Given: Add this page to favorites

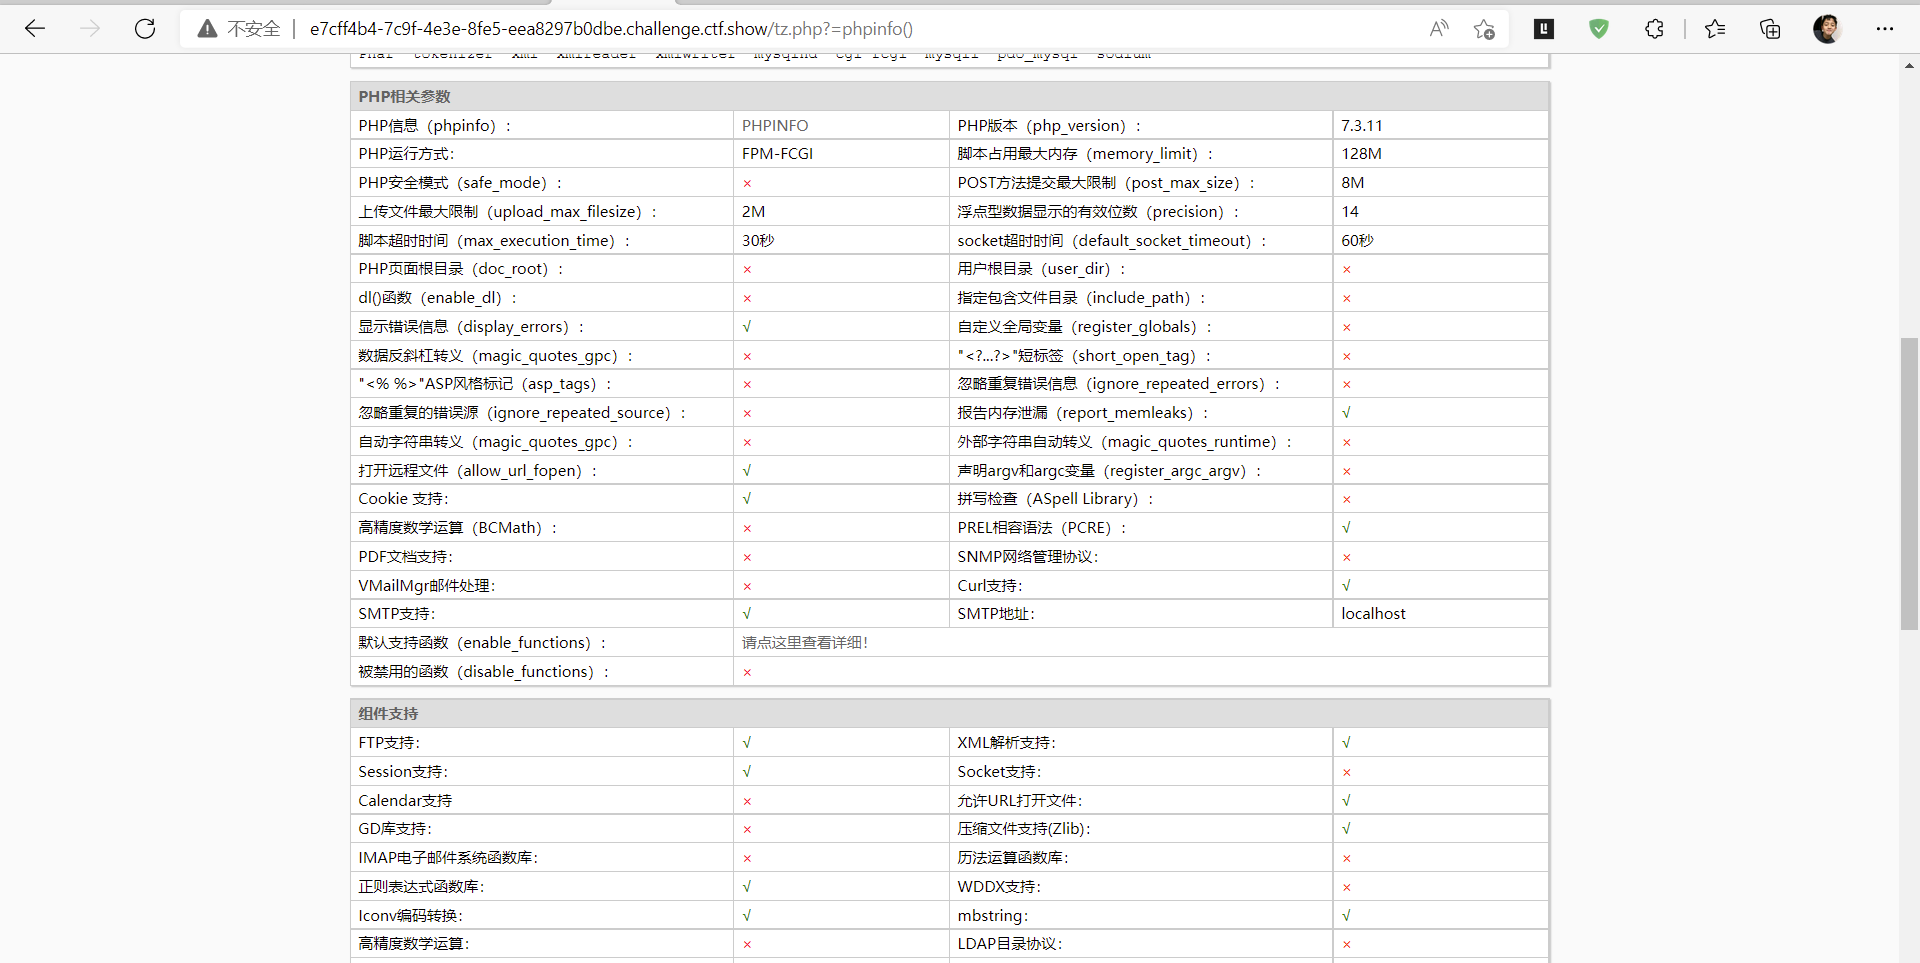Looking at the screenshot, I should (x=1484, y=29).
